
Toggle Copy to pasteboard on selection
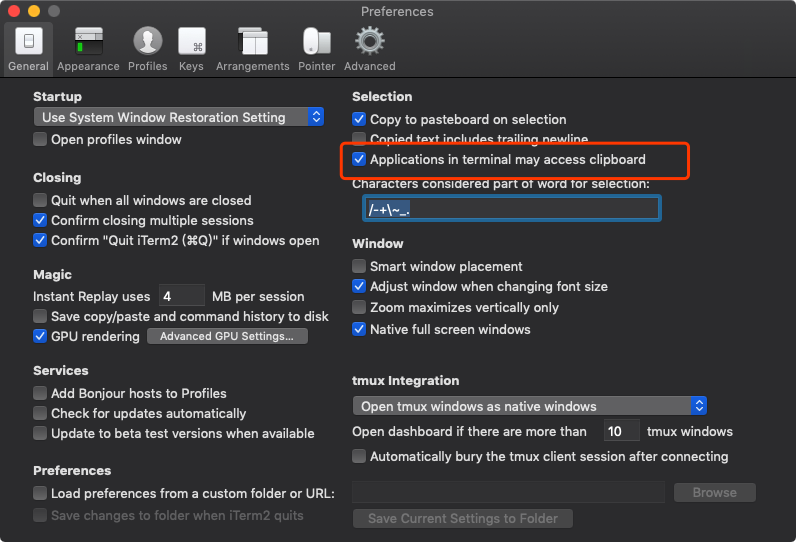(x=359, y=119)
